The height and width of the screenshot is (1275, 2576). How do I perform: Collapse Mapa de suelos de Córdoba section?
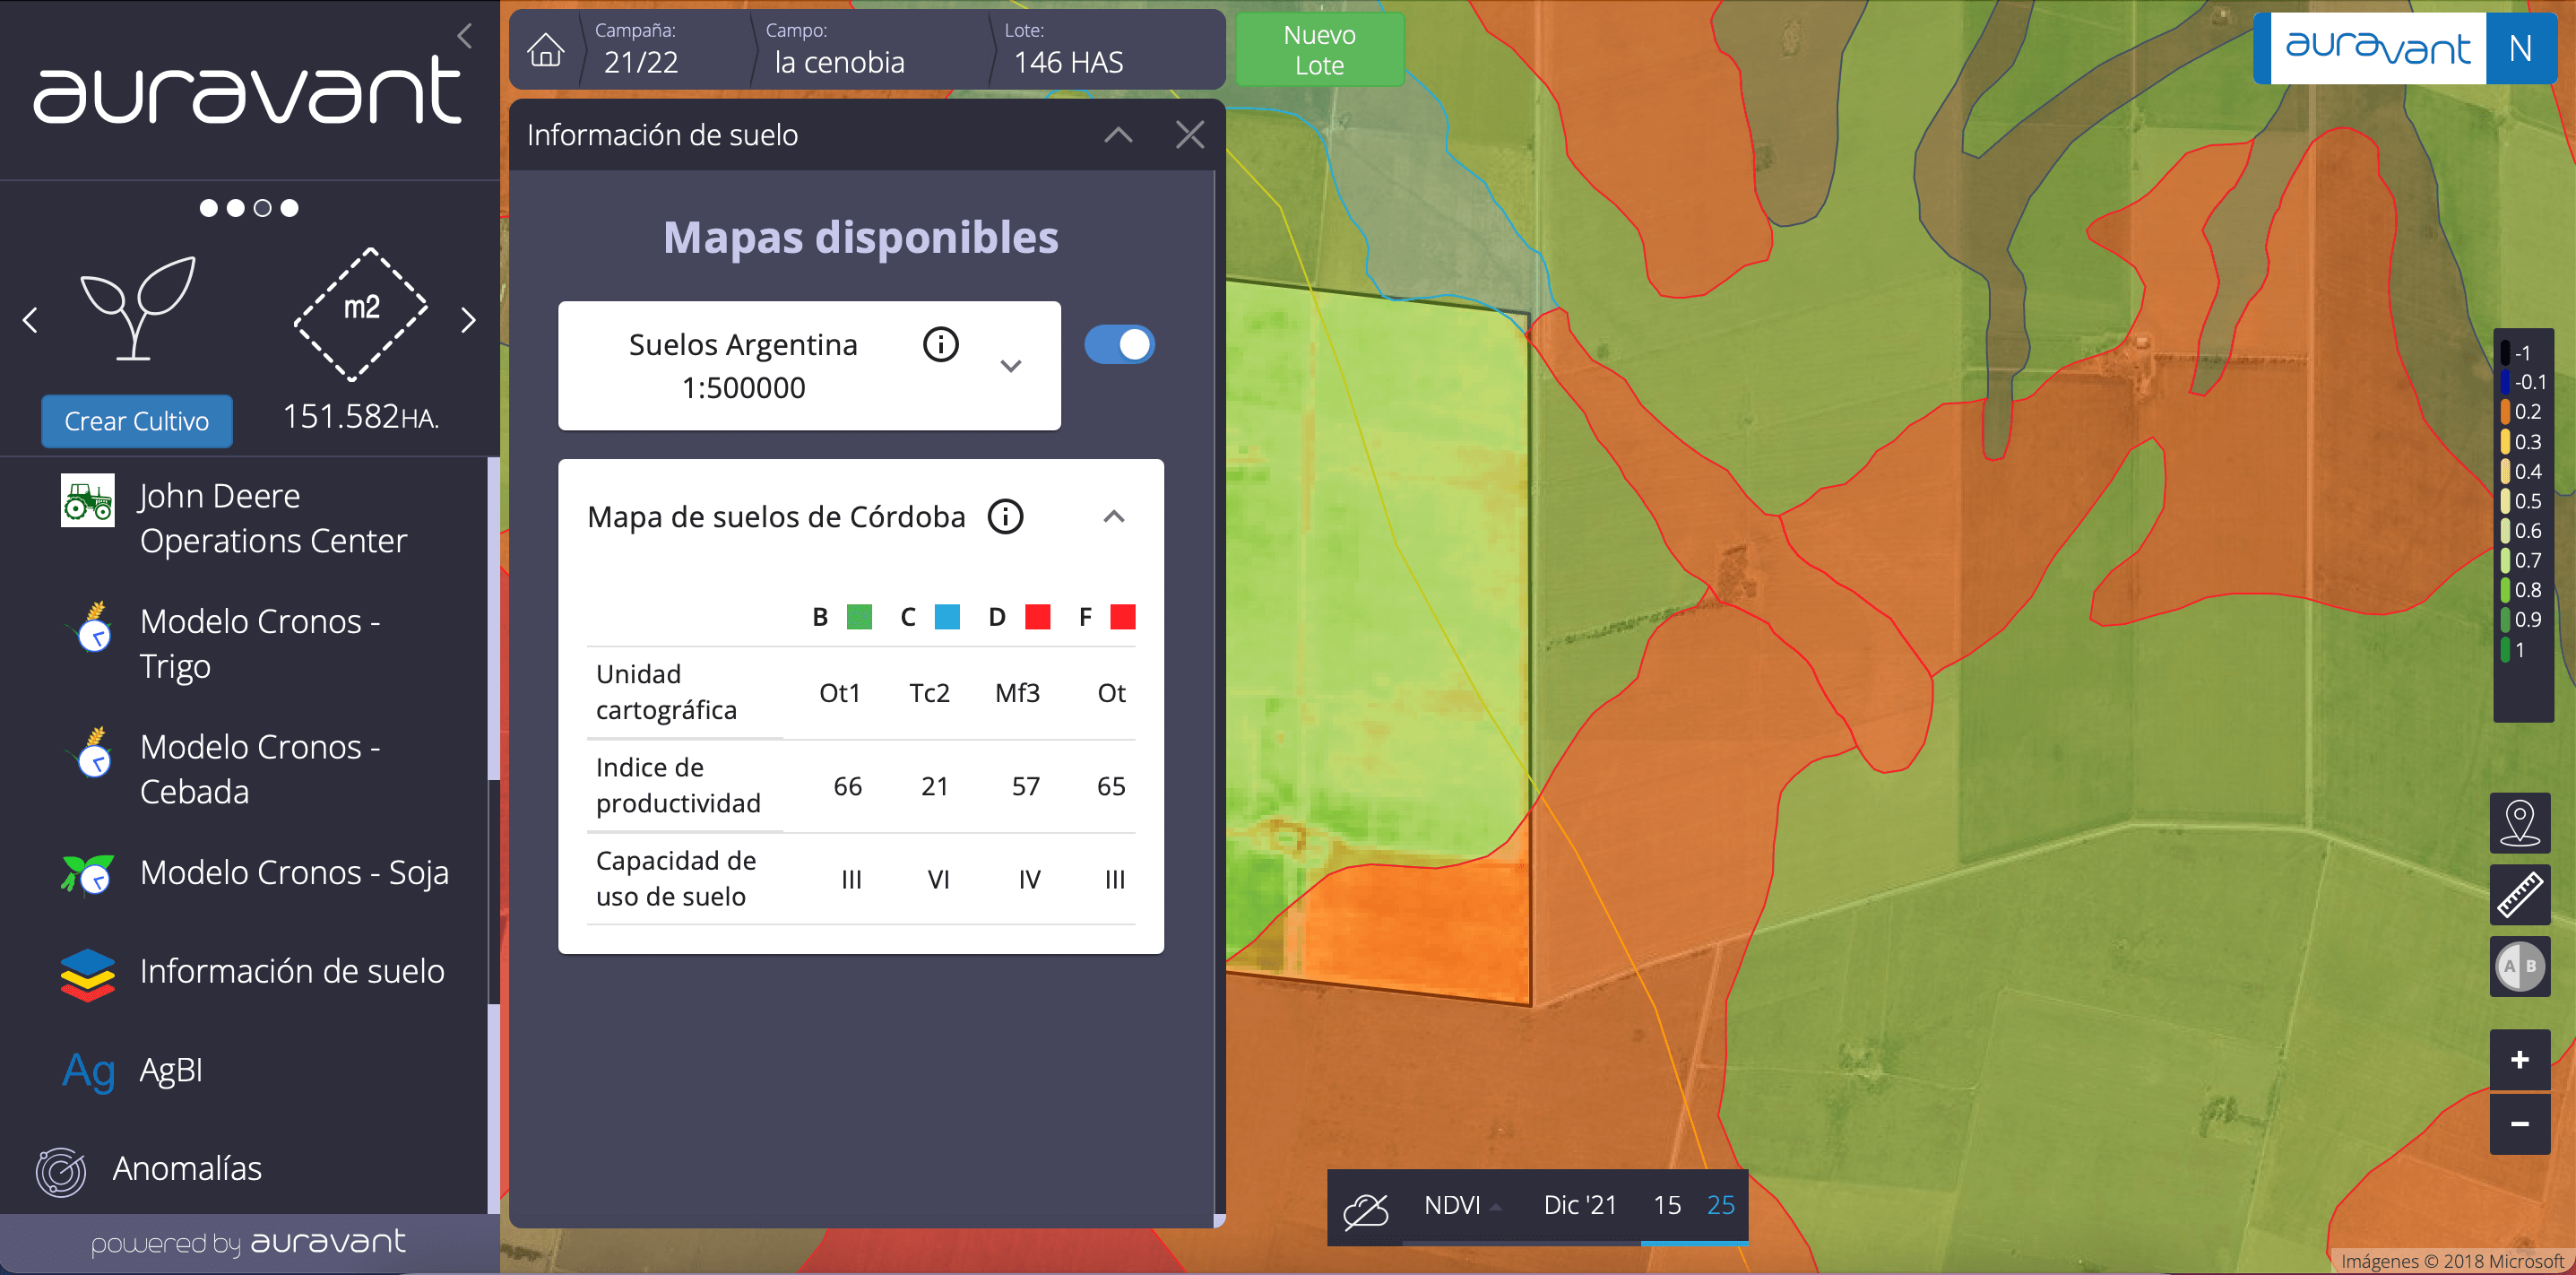[1114, 517]
